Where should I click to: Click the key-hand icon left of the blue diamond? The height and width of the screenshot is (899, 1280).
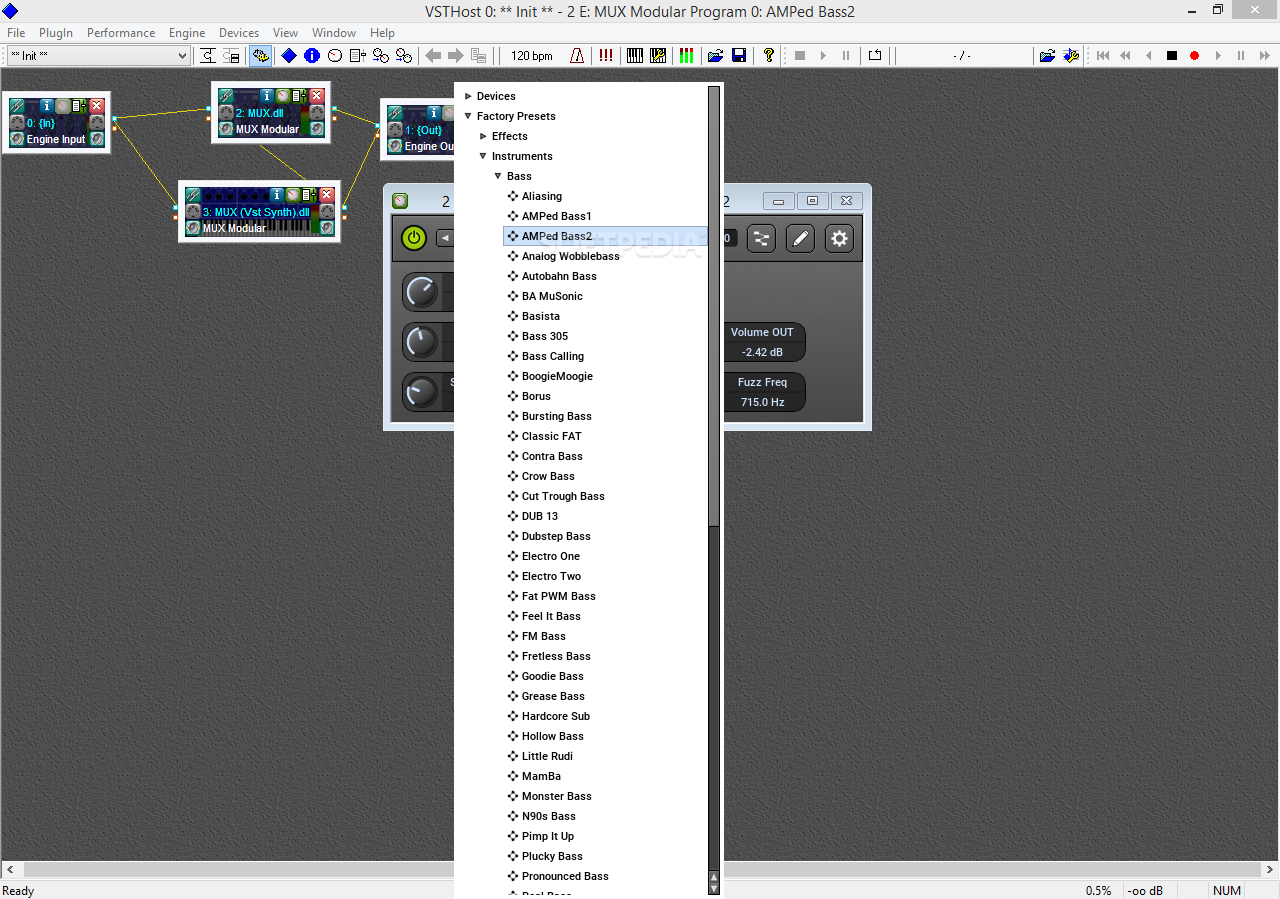click(x=260, y=56)
